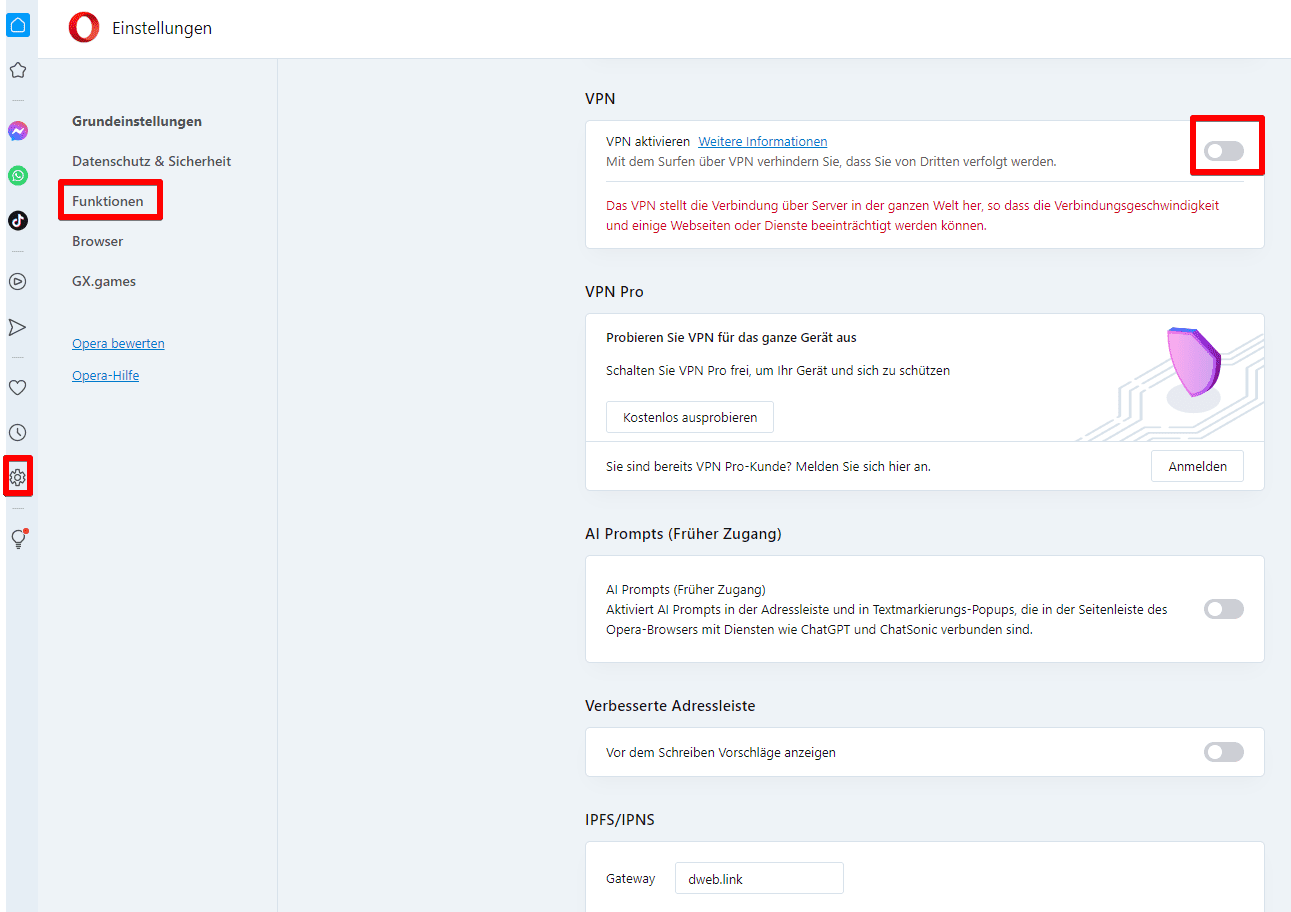The width and height of the screenshot is (1291, 912).
Task: Go to Browser settings section
Action: pyautogui.click(x=98, y=241)
